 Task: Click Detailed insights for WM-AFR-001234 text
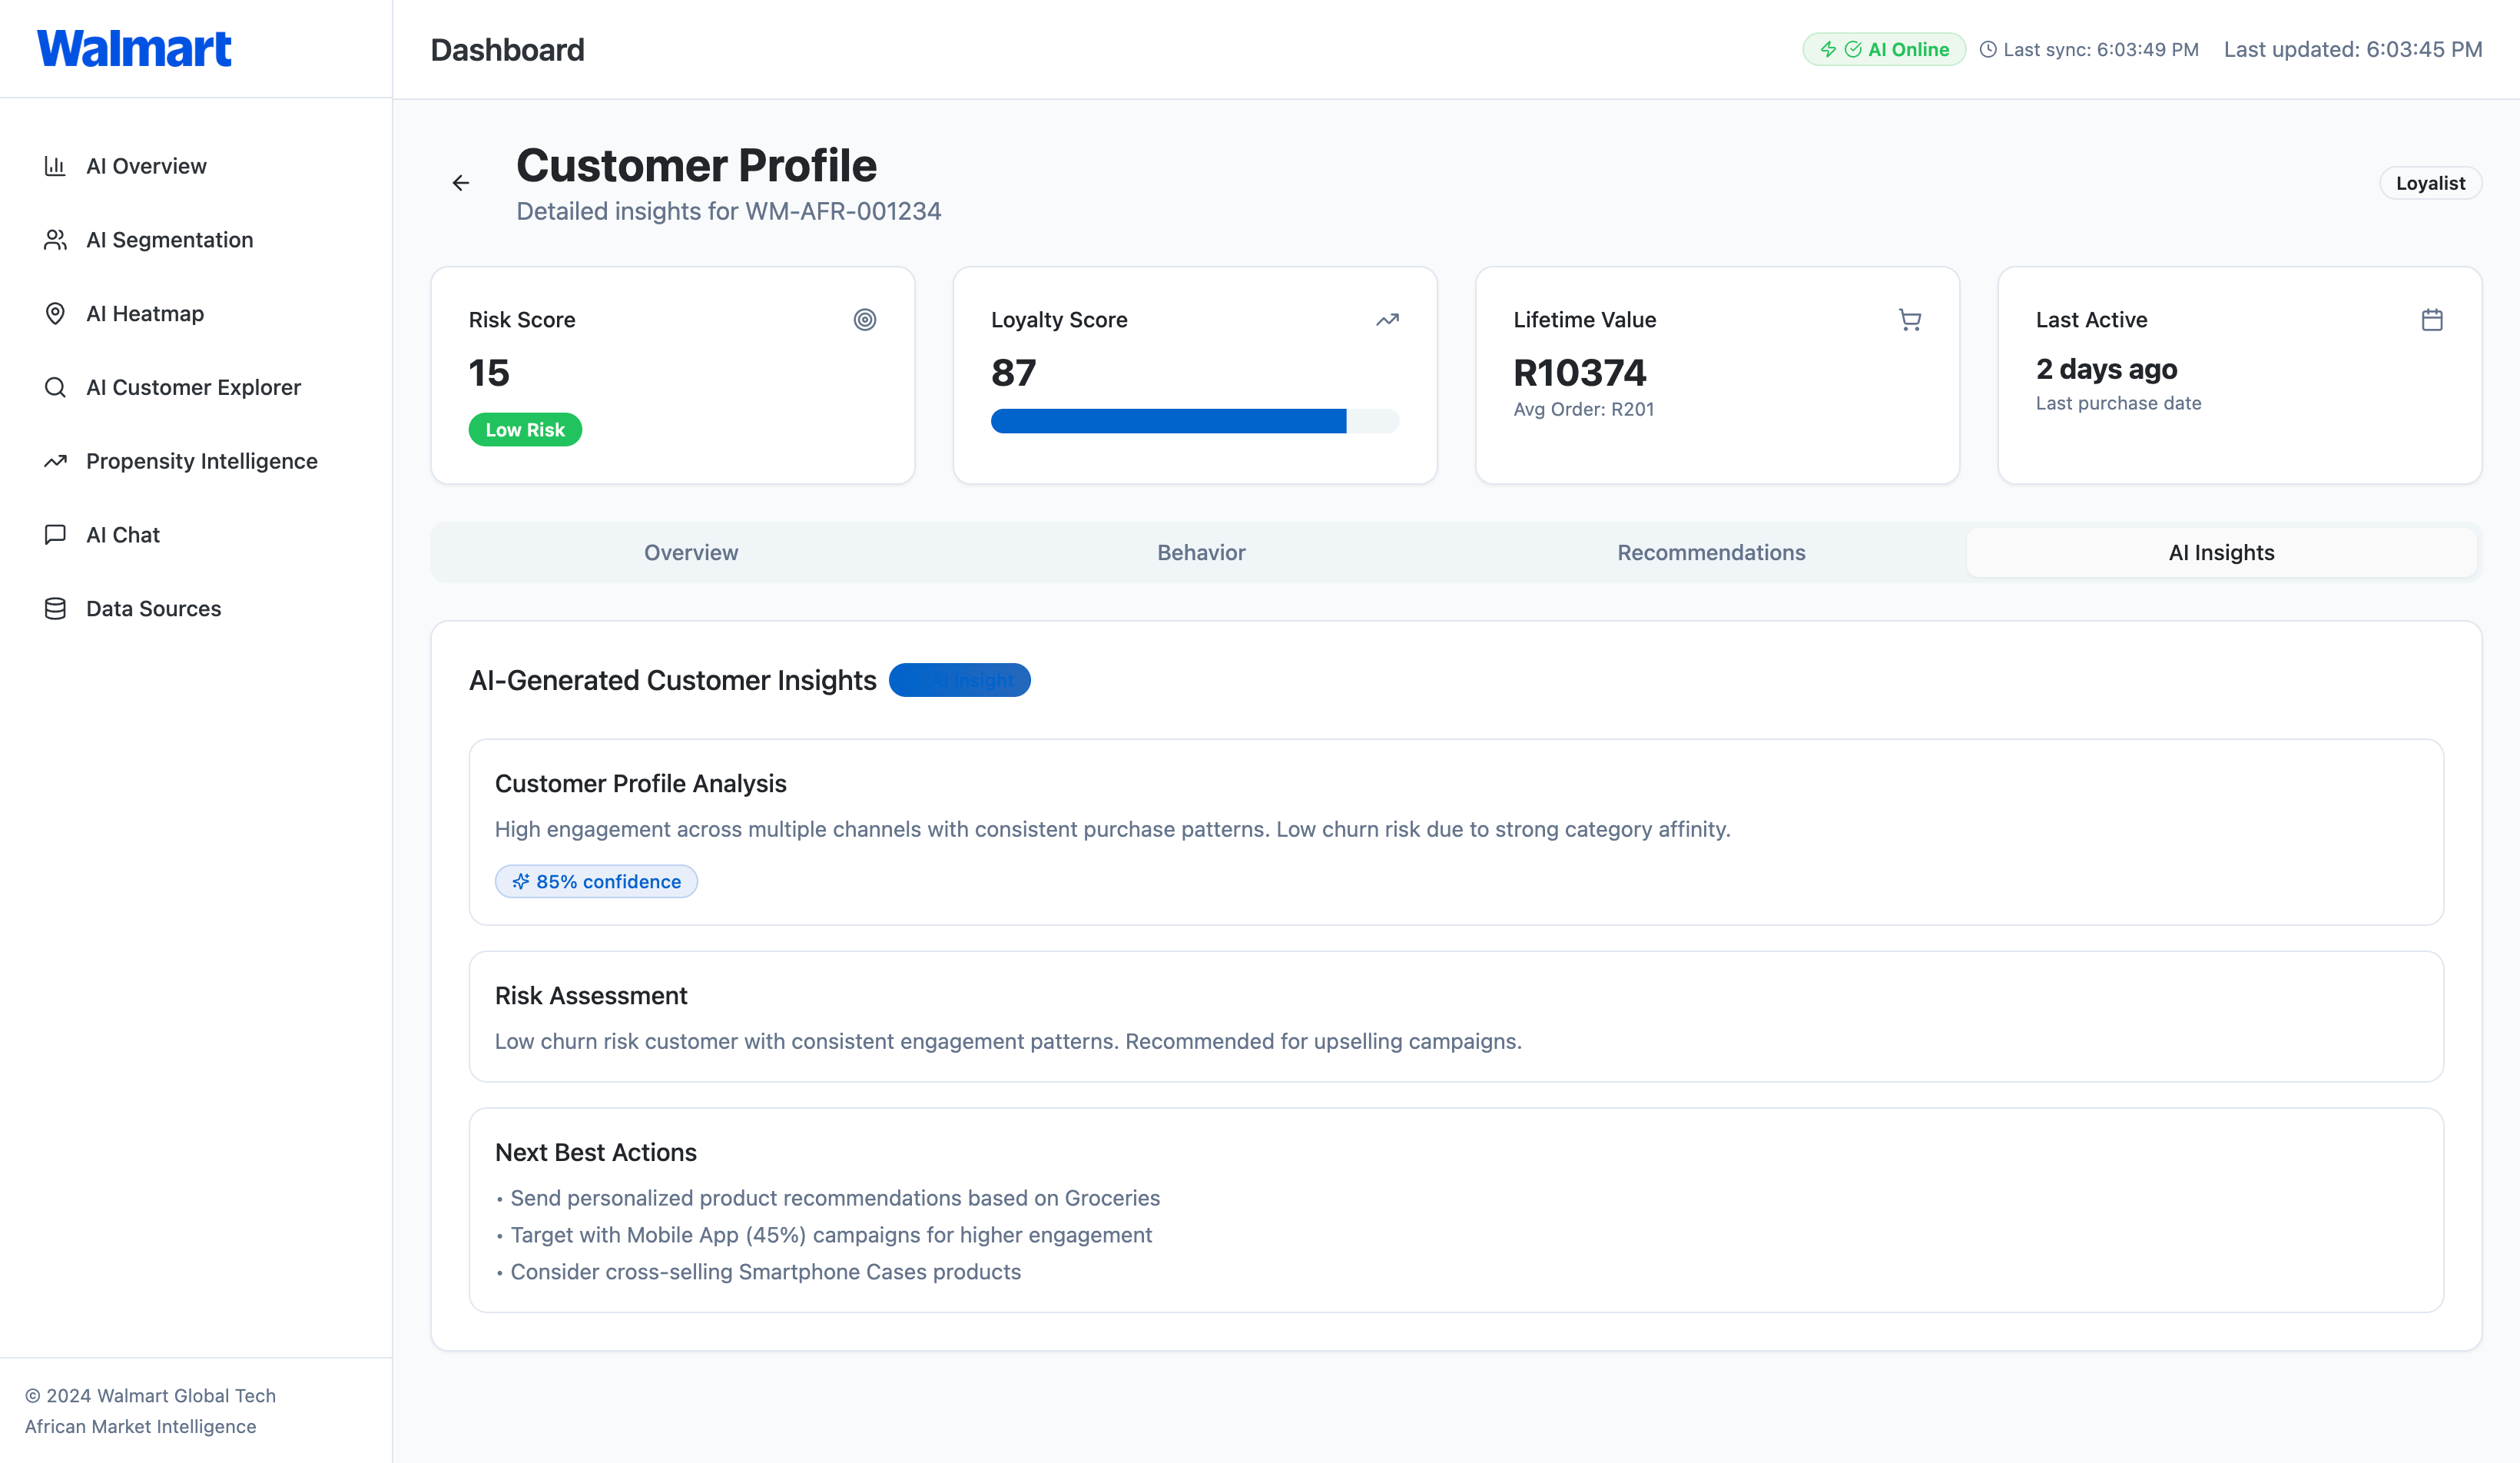click(x=729, y=211)
